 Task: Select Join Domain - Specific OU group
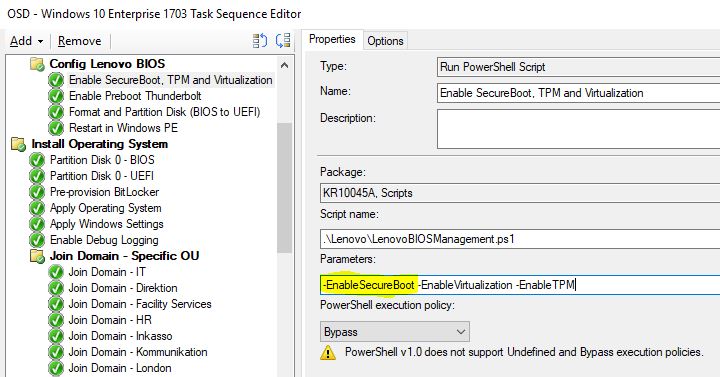[124, 256]
